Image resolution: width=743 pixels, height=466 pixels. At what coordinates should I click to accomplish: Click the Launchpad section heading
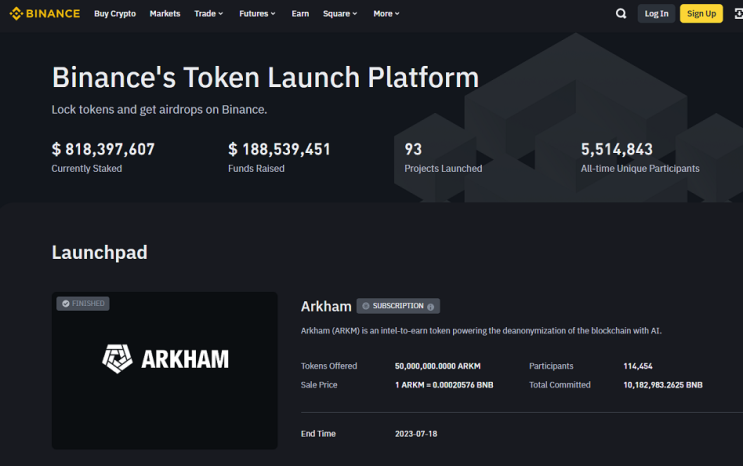coord(100,252)
